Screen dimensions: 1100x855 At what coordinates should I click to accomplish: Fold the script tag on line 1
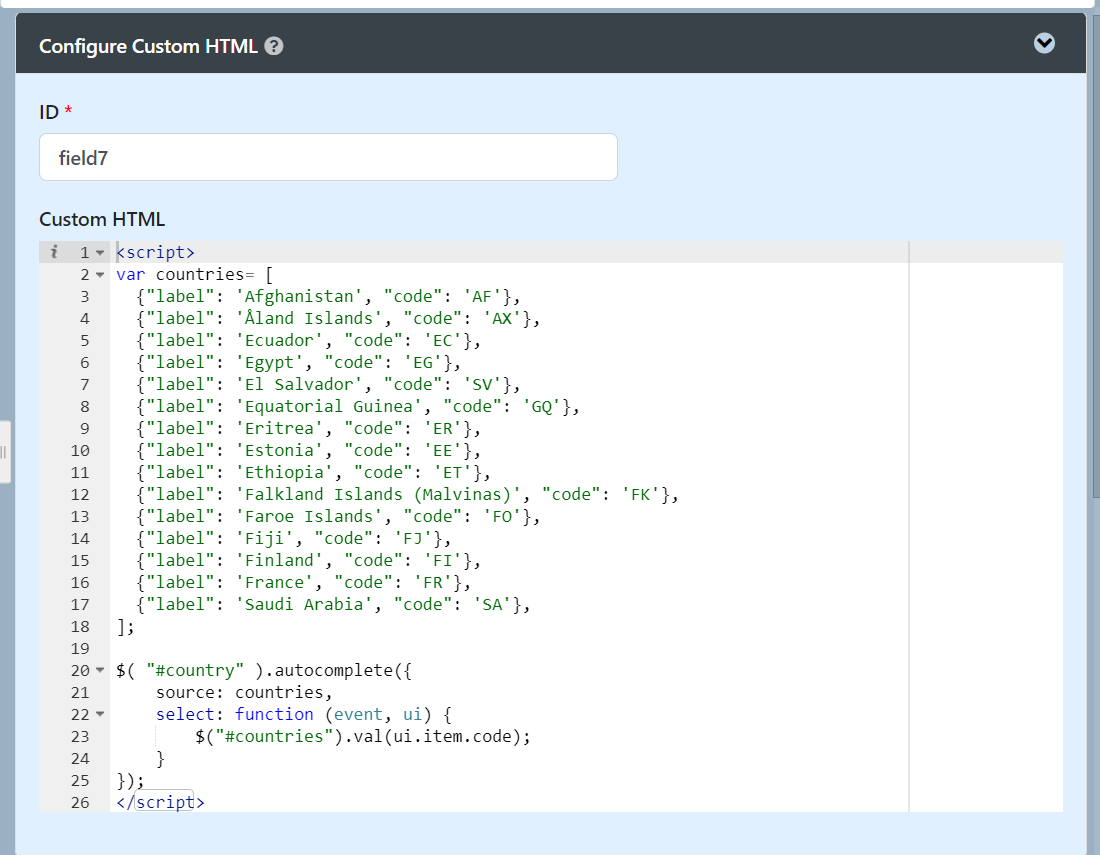click(x=99, y=253)
